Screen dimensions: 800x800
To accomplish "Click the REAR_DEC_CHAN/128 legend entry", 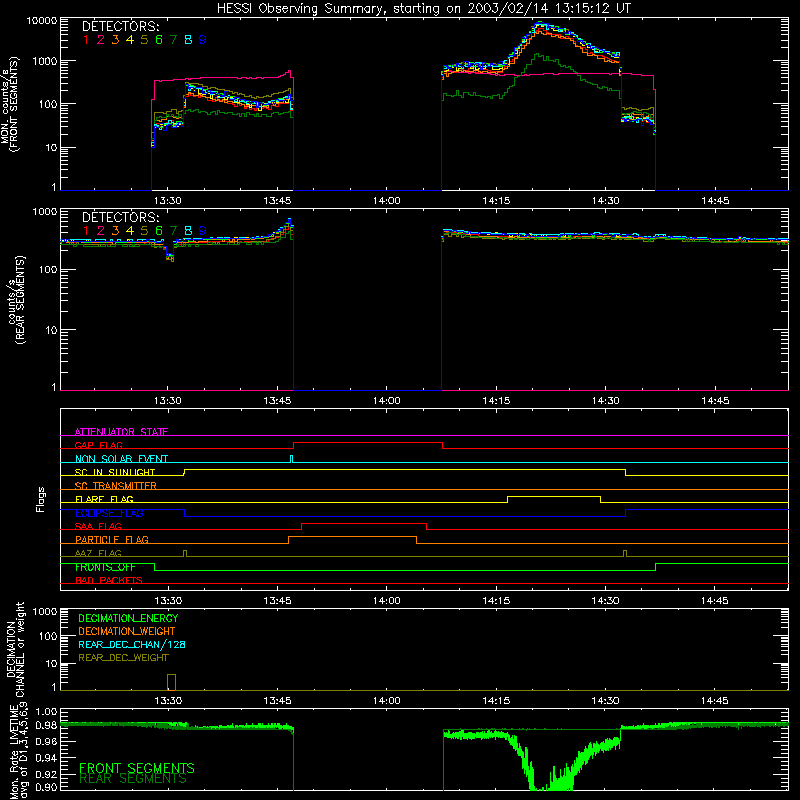I will point(132,645).
